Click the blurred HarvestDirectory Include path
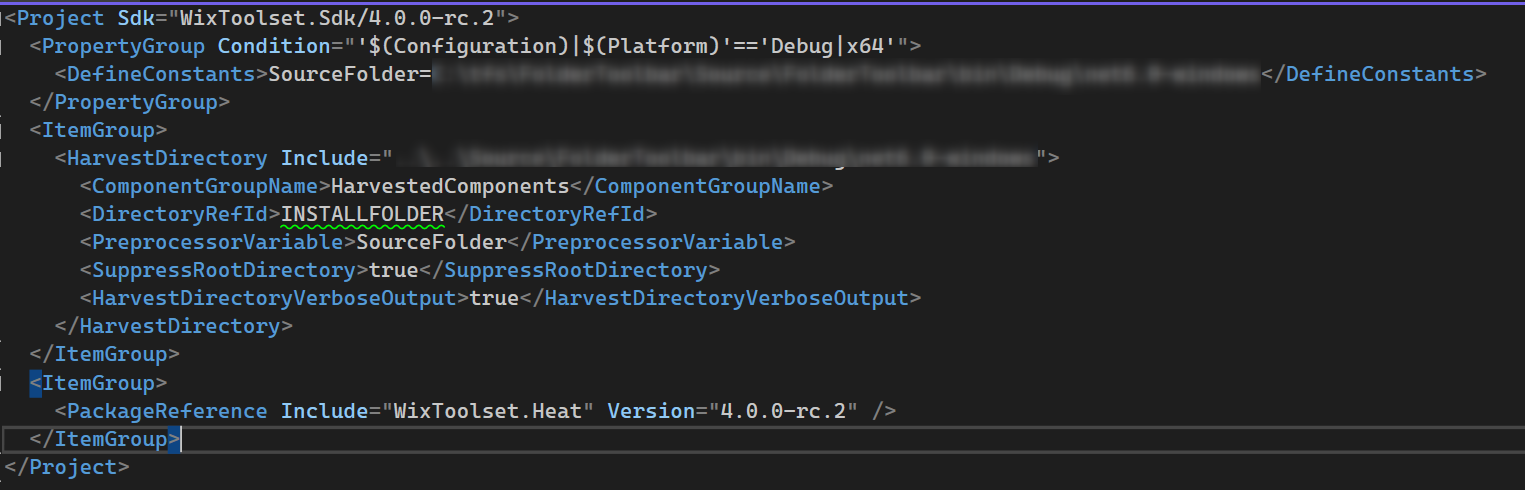1525x490 pixels. coord(714,158)
